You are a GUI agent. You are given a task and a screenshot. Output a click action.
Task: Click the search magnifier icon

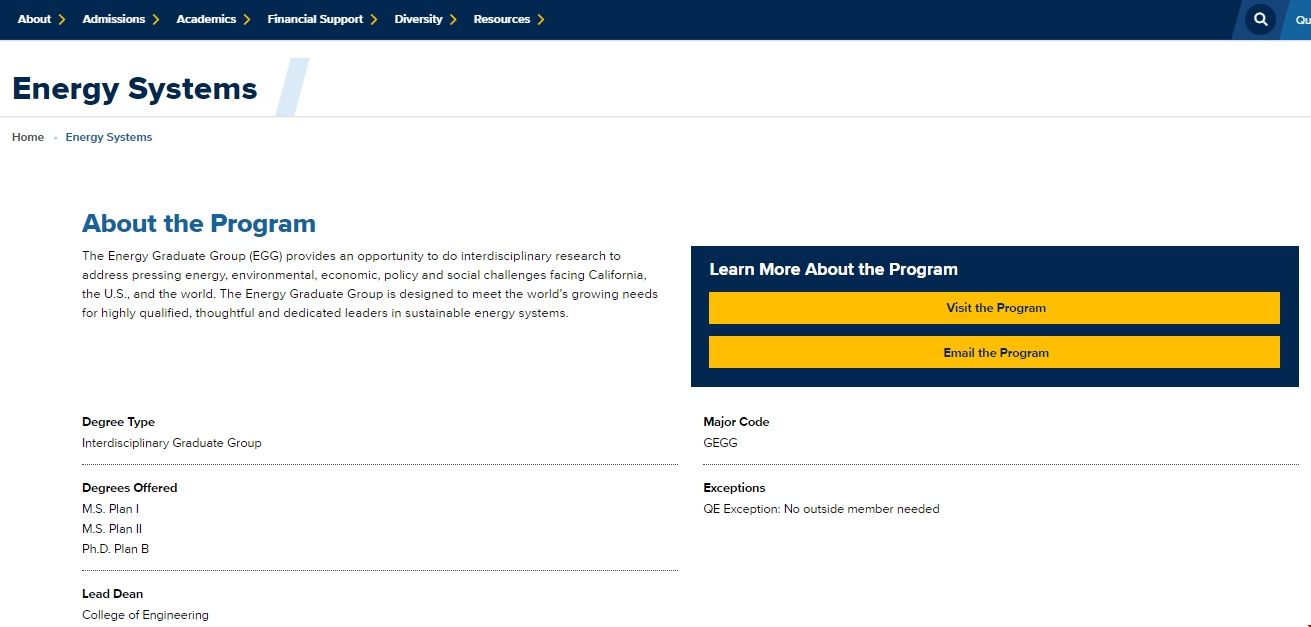(1260, 20)
